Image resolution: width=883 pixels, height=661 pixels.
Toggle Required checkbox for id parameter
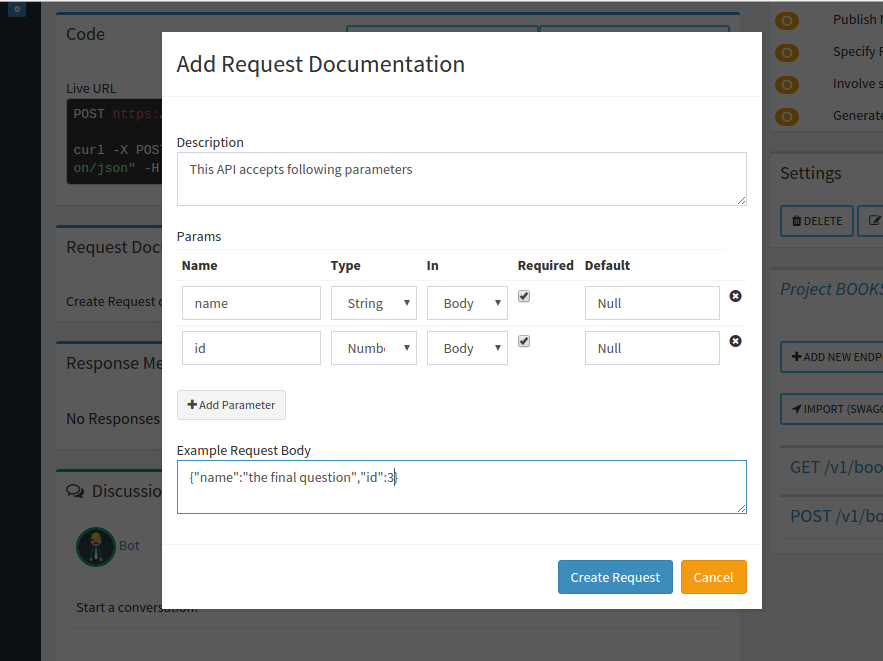524,341
